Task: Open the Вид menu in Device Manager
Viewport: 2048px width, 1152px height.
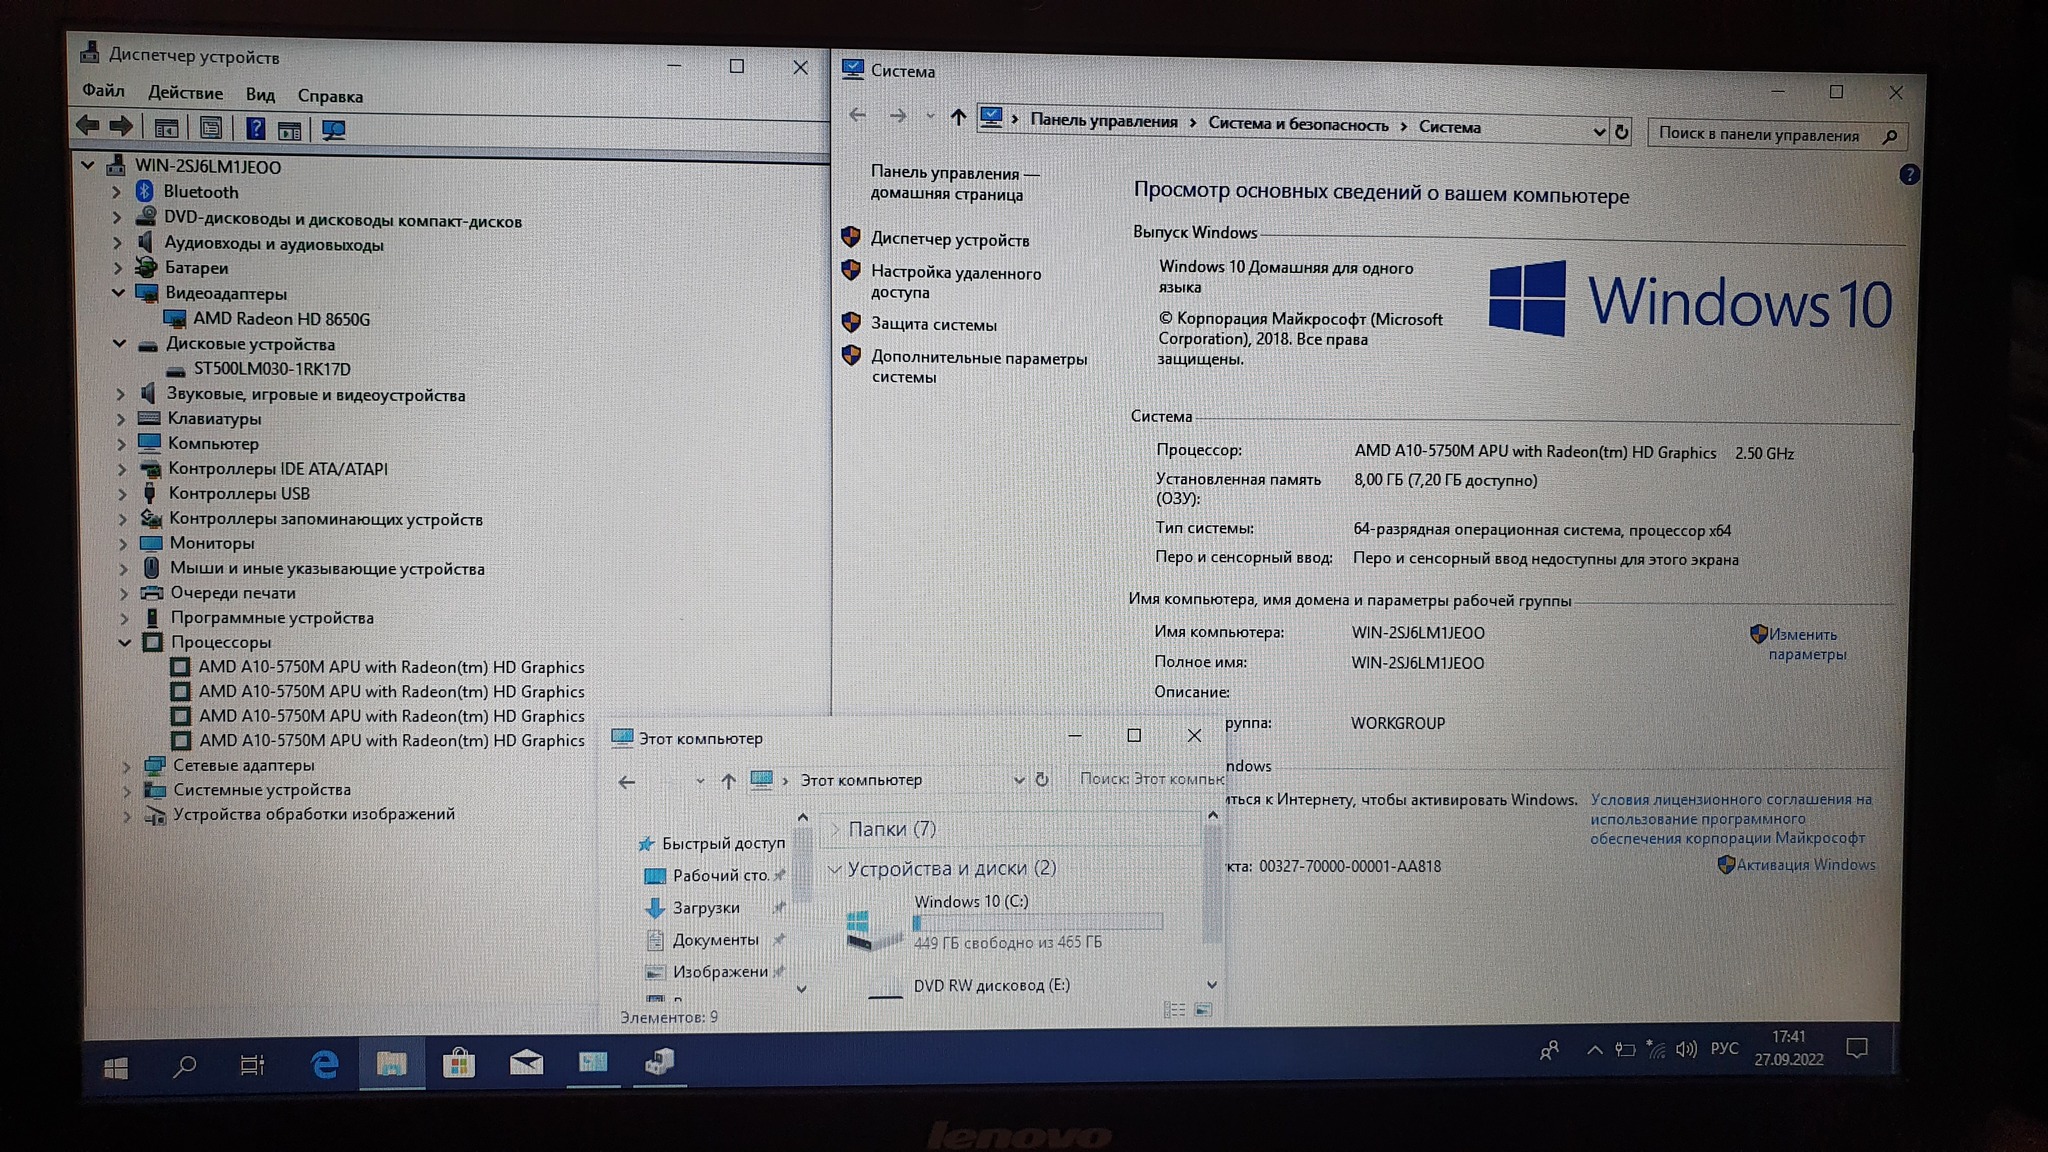Action: tap(260, 95)
